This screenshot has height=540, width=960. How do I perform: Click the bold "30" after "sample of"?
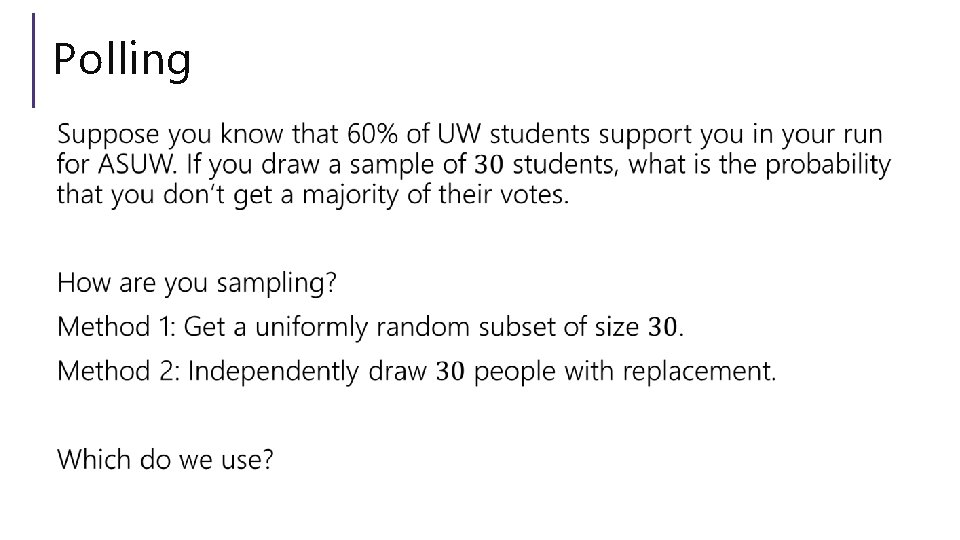tap(488, 163)
